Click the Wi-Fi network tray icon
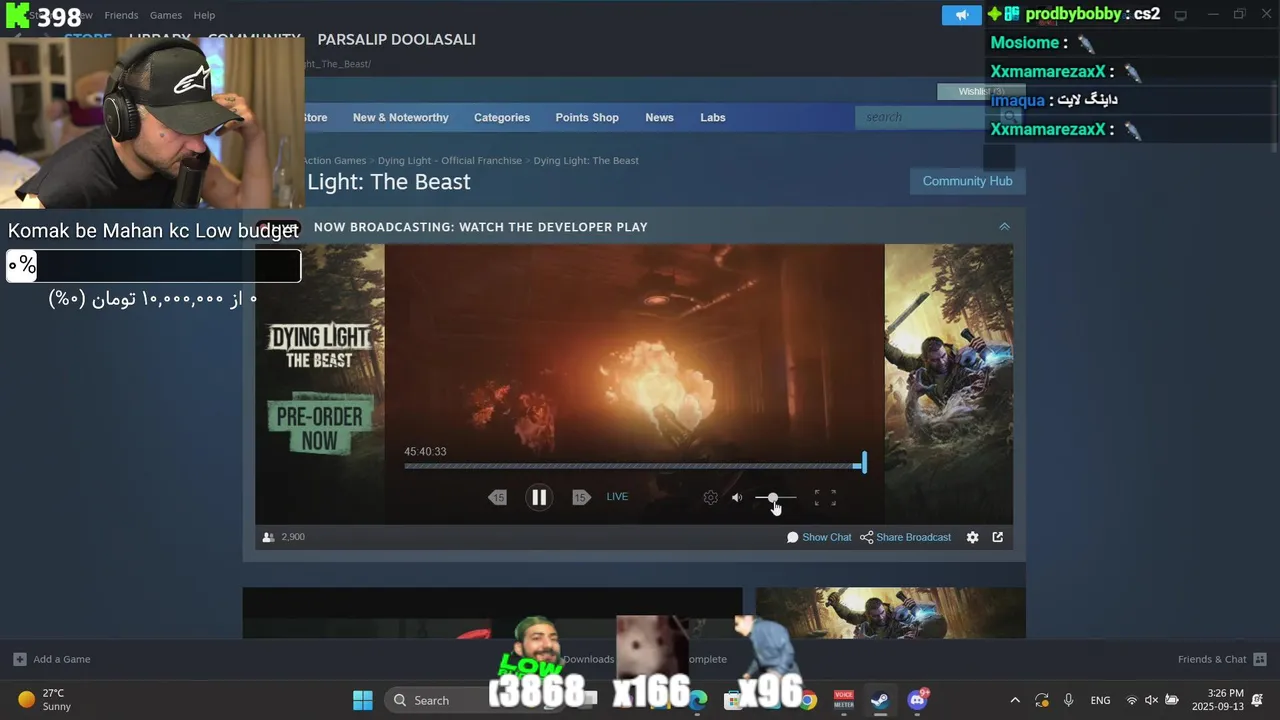This screenshot has width=1280, height=720. 1132,700
